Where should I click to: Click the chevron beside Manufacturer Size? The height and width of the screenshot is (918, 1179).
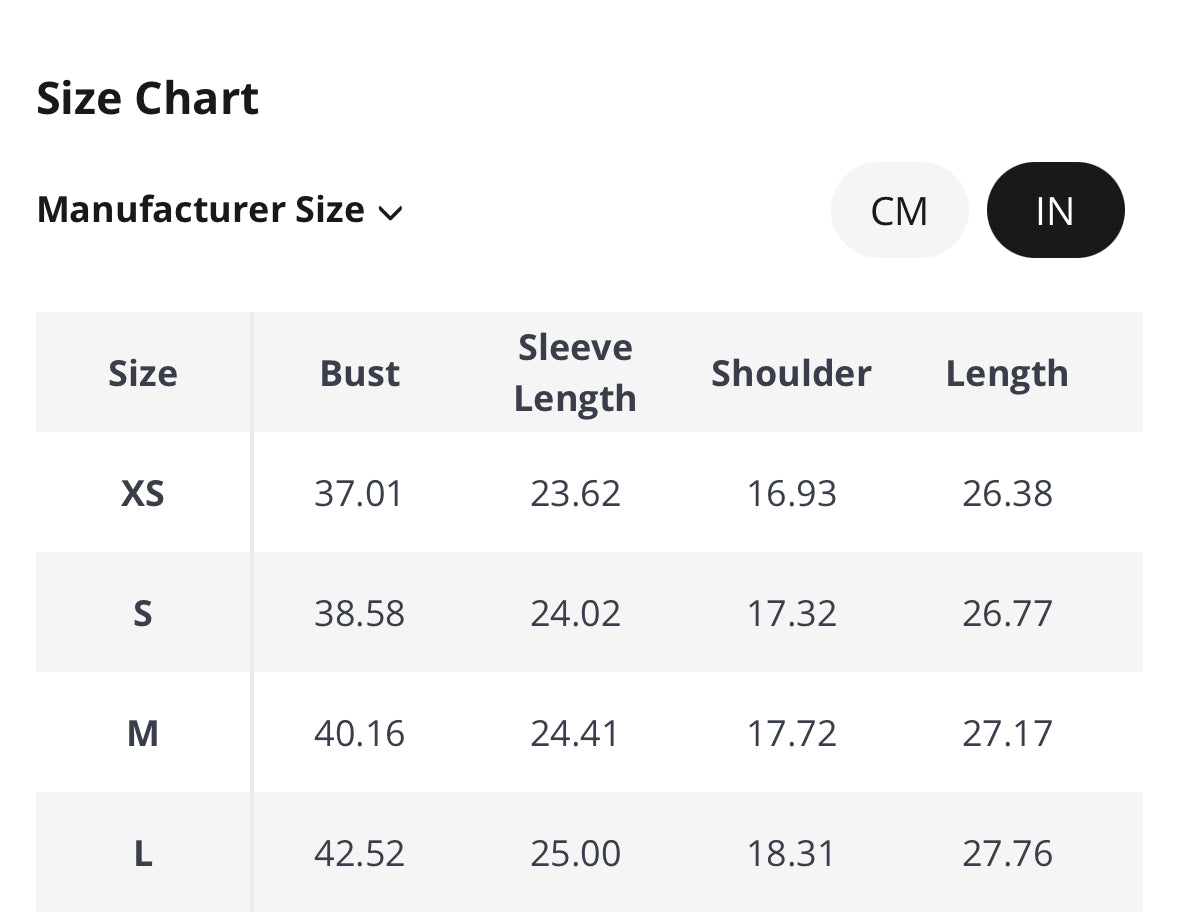pyautogui.click(x=390, y=212)
